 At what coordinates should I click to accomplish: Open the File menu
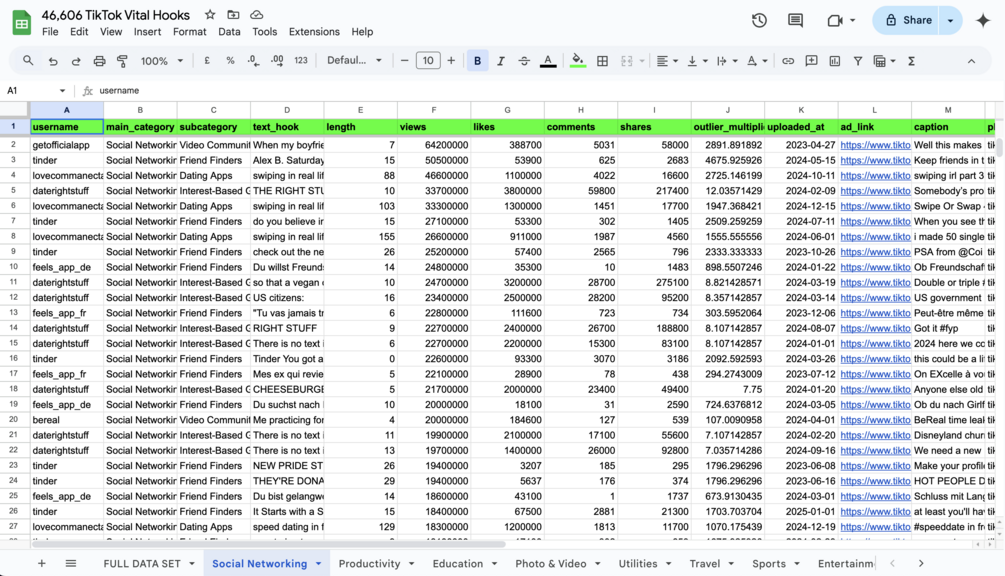pyautogui.click(x=50, y=31)
